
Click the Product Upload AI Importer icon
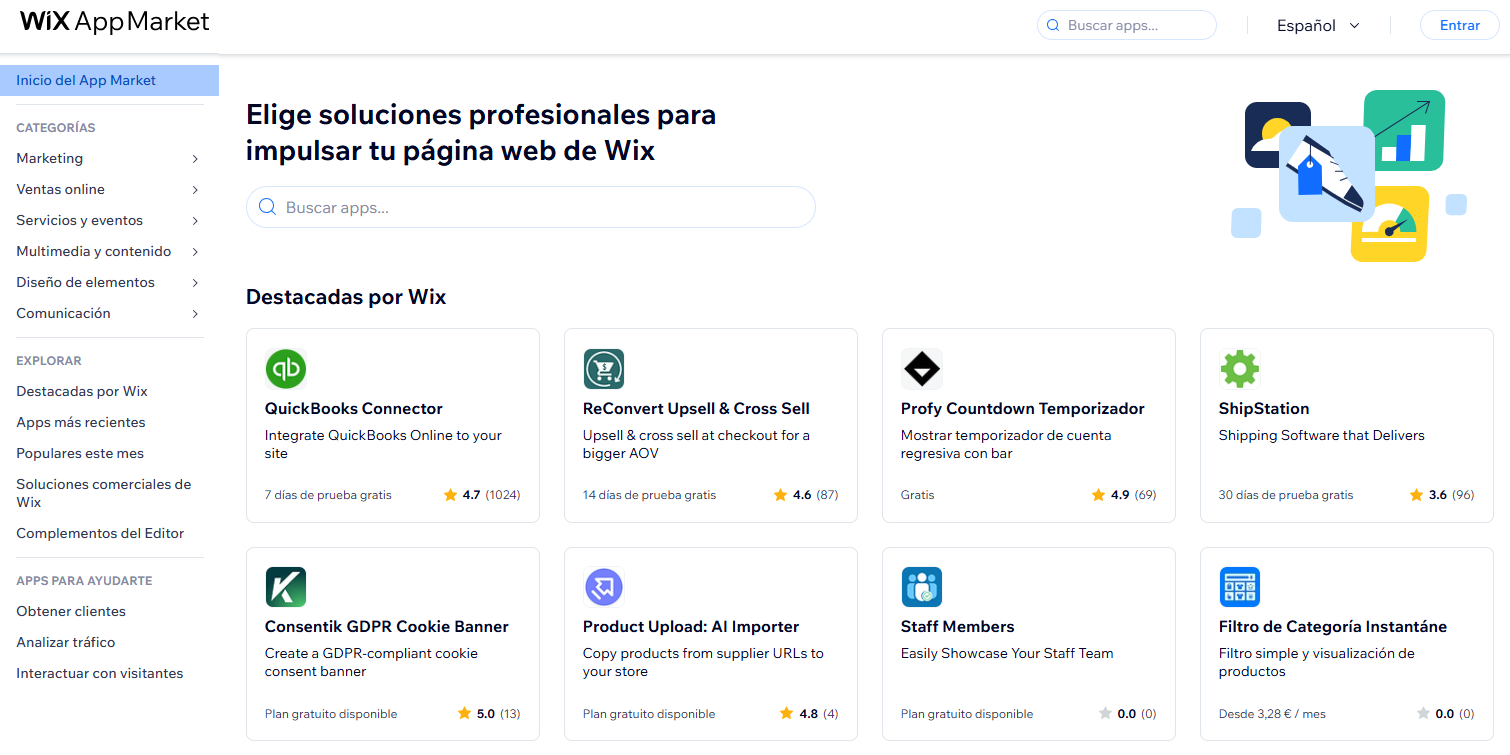click(x=604, y=587)
